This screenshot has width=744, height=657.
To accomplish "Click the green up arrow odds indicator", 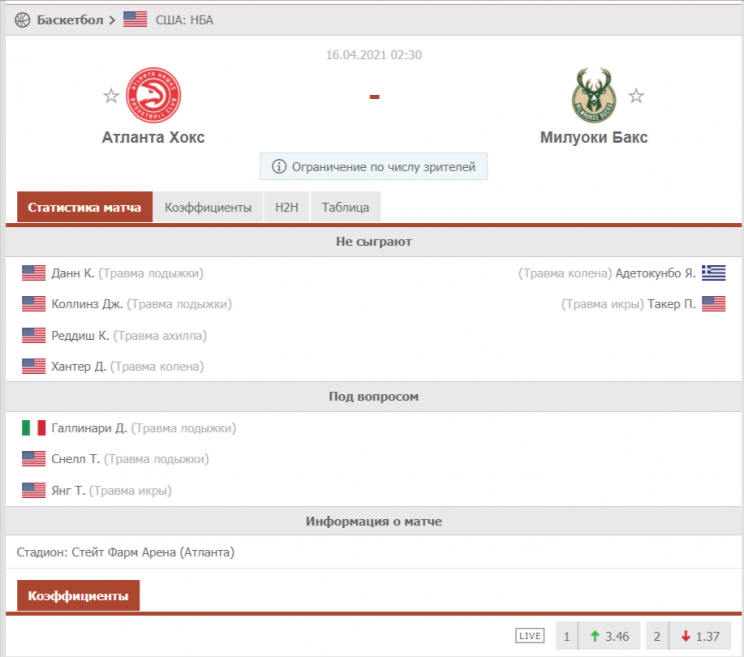I will (595, 636).
